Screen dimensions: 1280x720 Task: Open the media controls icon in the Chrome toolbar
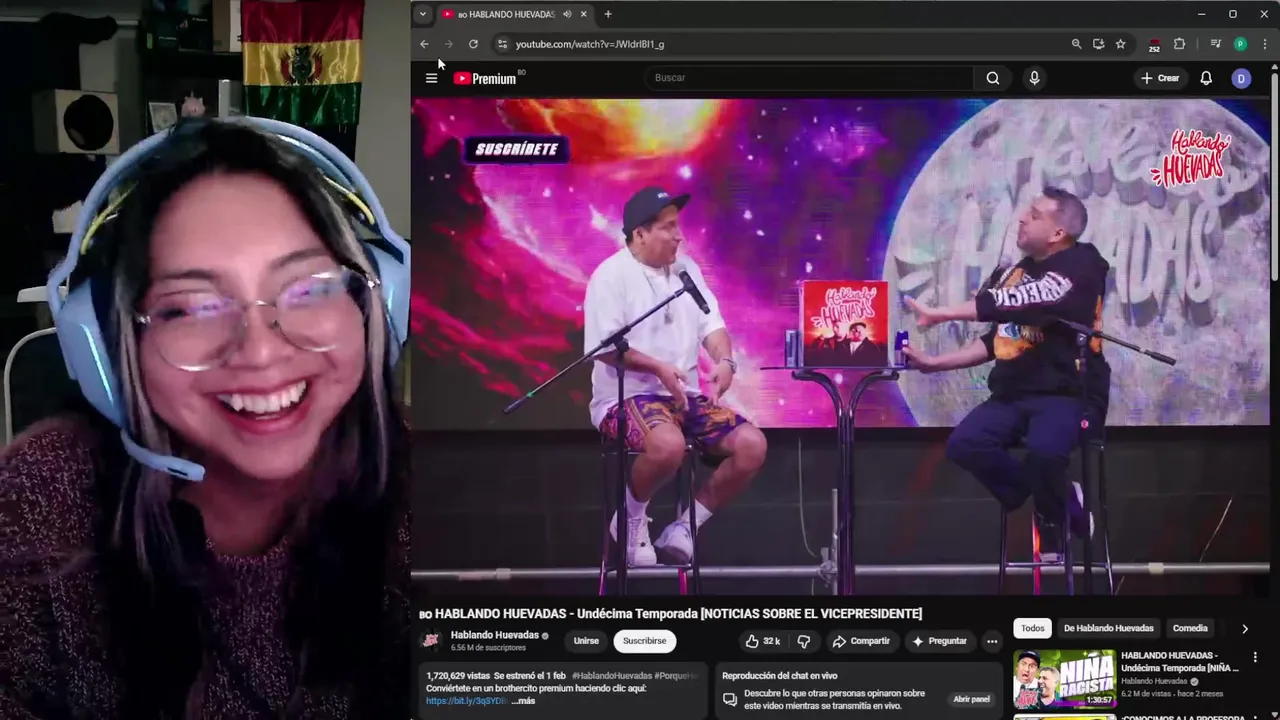[x=1215, y=44]
